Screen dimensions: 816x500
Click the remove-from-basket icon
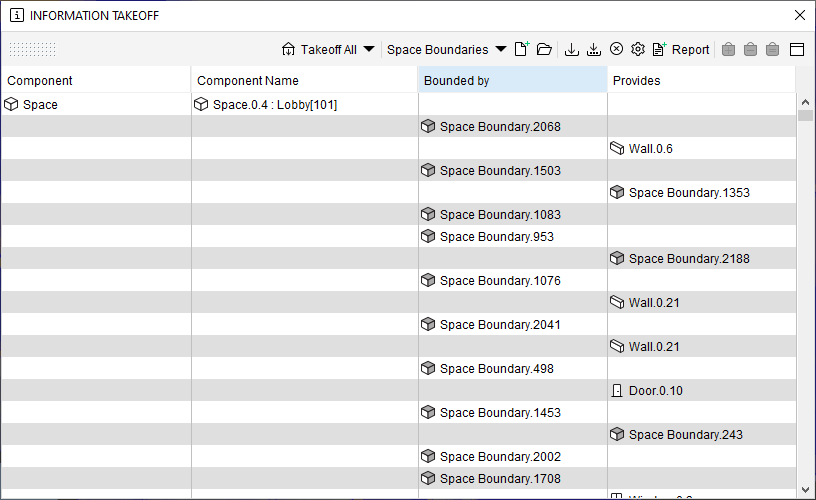tap(750, 49)
